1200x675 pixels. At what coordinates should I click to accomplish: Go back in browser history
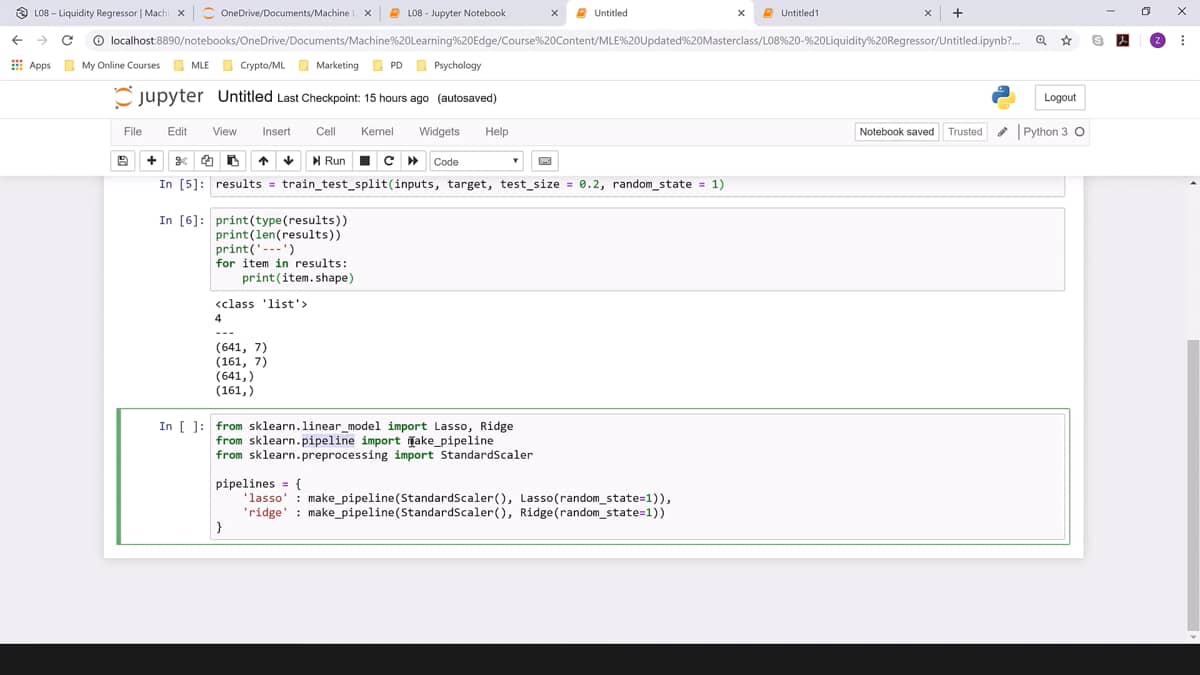[18, 40]
